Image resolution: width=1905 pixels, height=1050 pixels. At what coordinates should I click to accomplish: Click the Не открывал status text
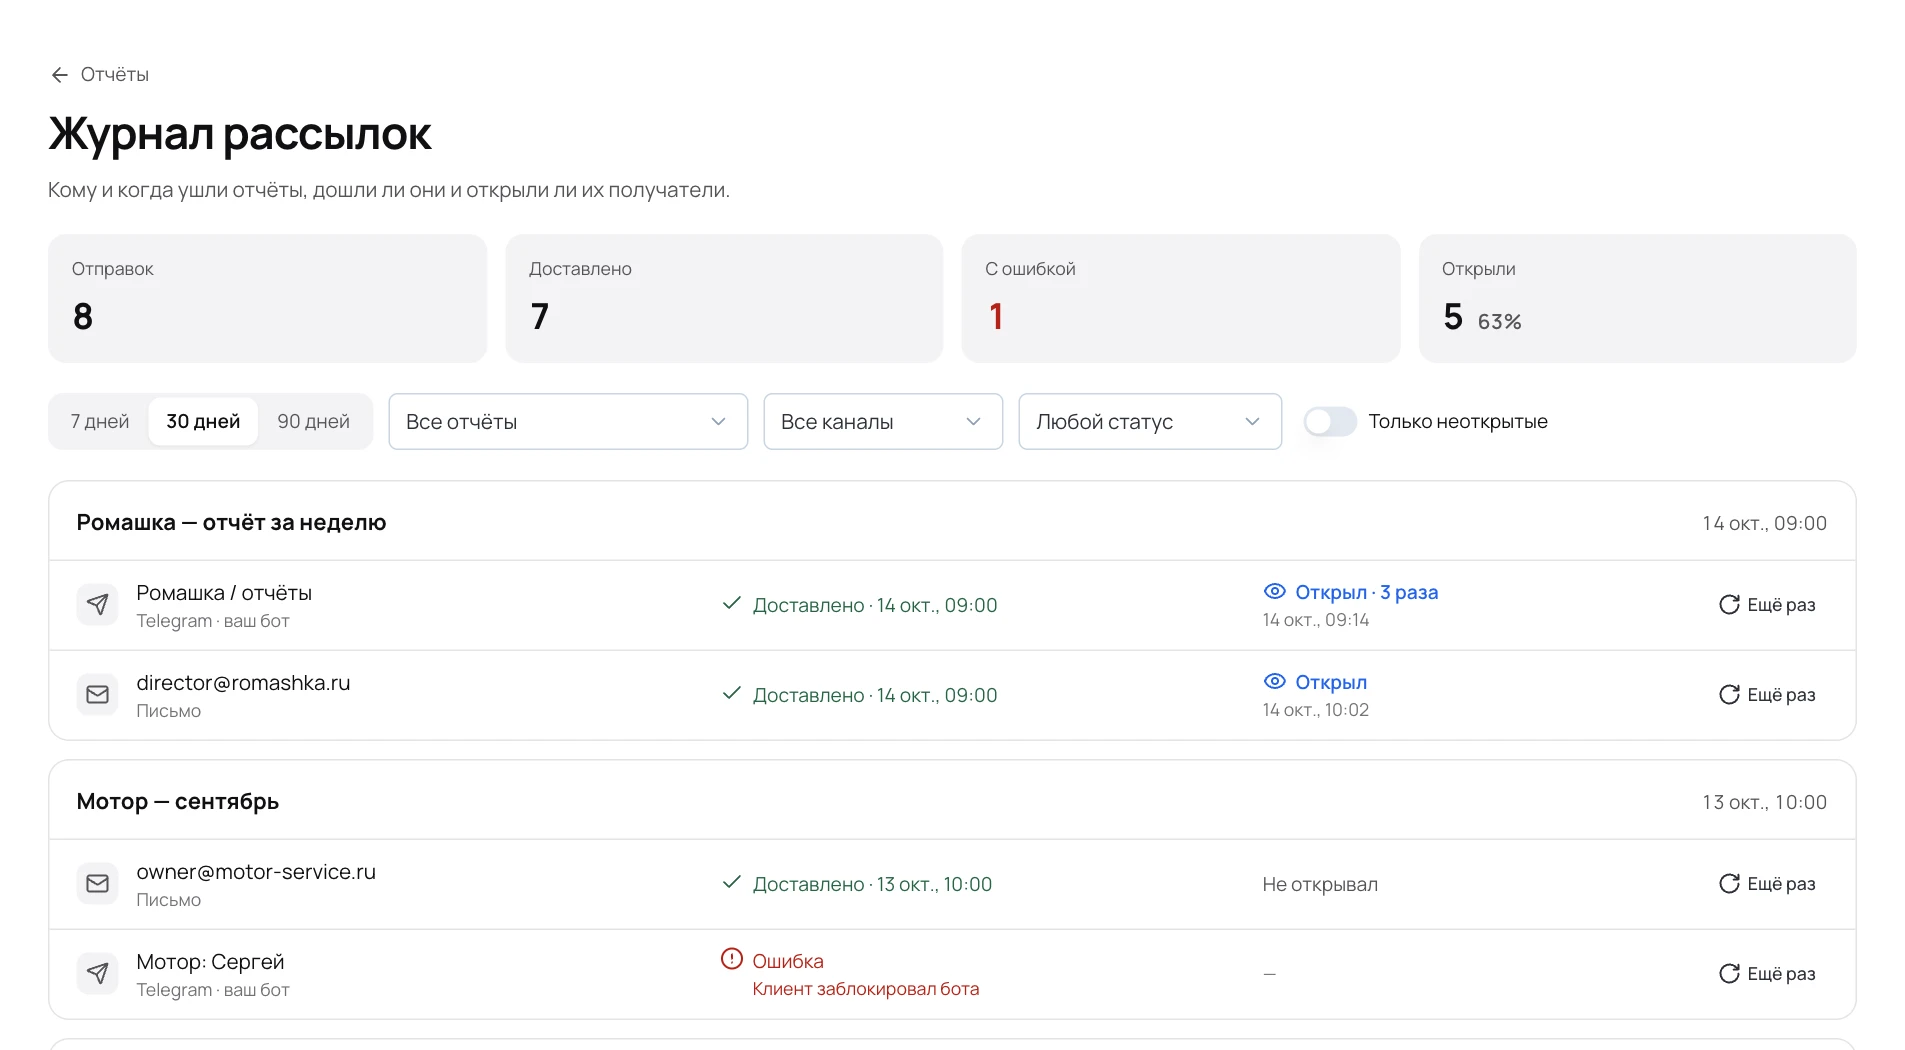point(1320,884)
